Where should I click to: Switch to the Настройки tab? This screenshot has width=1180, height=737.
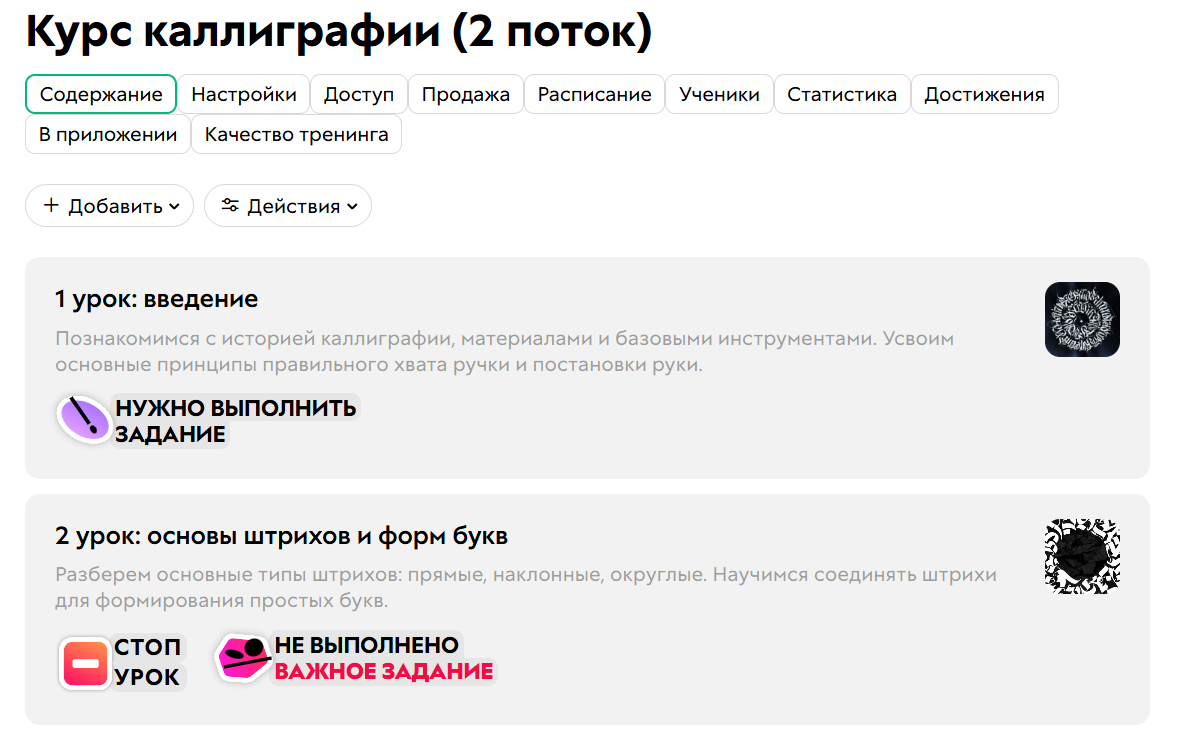pyautogui.click(x=243, y=94)
